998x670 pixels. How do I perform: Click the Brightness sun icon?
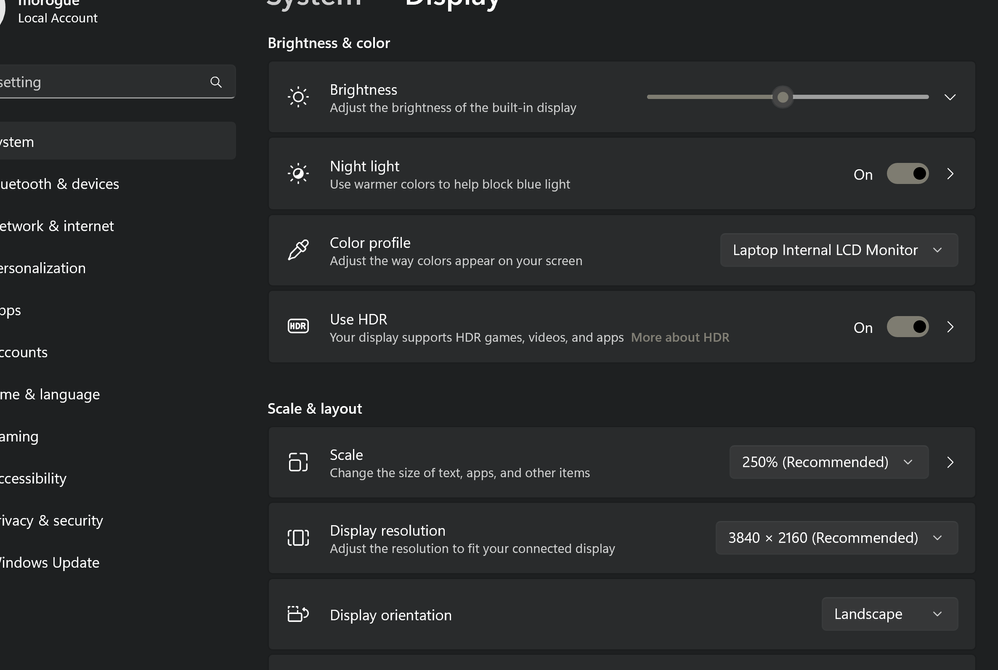[x=298, y=97]
